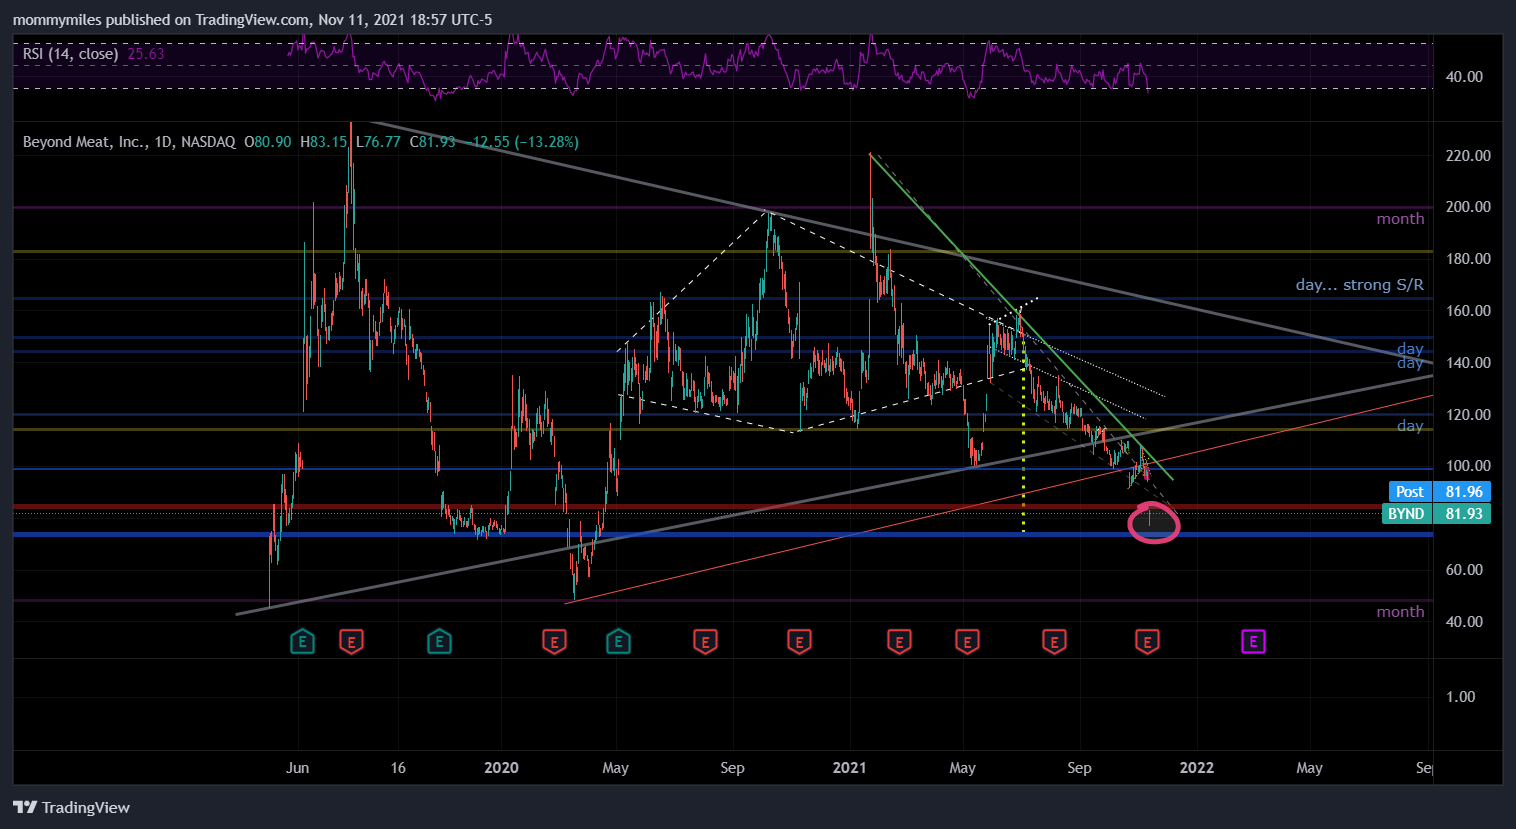Image resolution: width=1516 pixels, height=829 pixels.
Task: Click the close price C81.93
Action: coord(432,142)
